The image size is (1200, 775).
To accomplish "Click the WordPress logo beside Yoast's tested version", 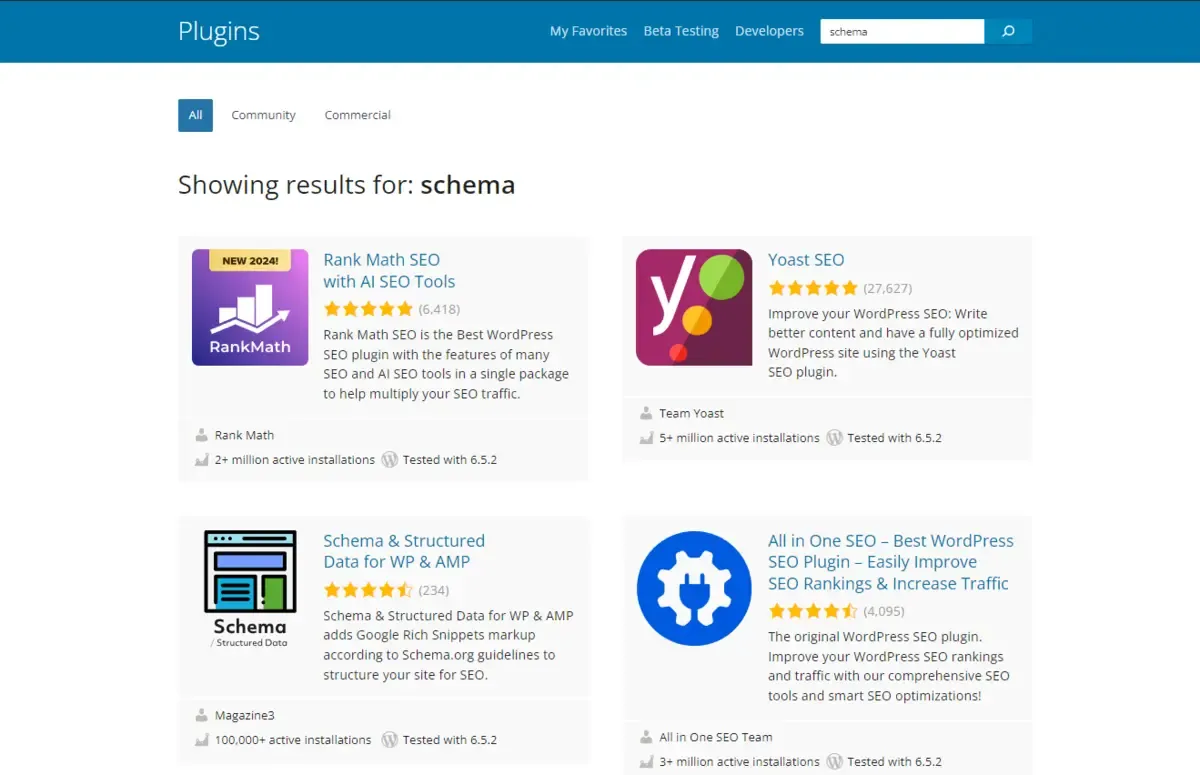I will click(835, 437).
